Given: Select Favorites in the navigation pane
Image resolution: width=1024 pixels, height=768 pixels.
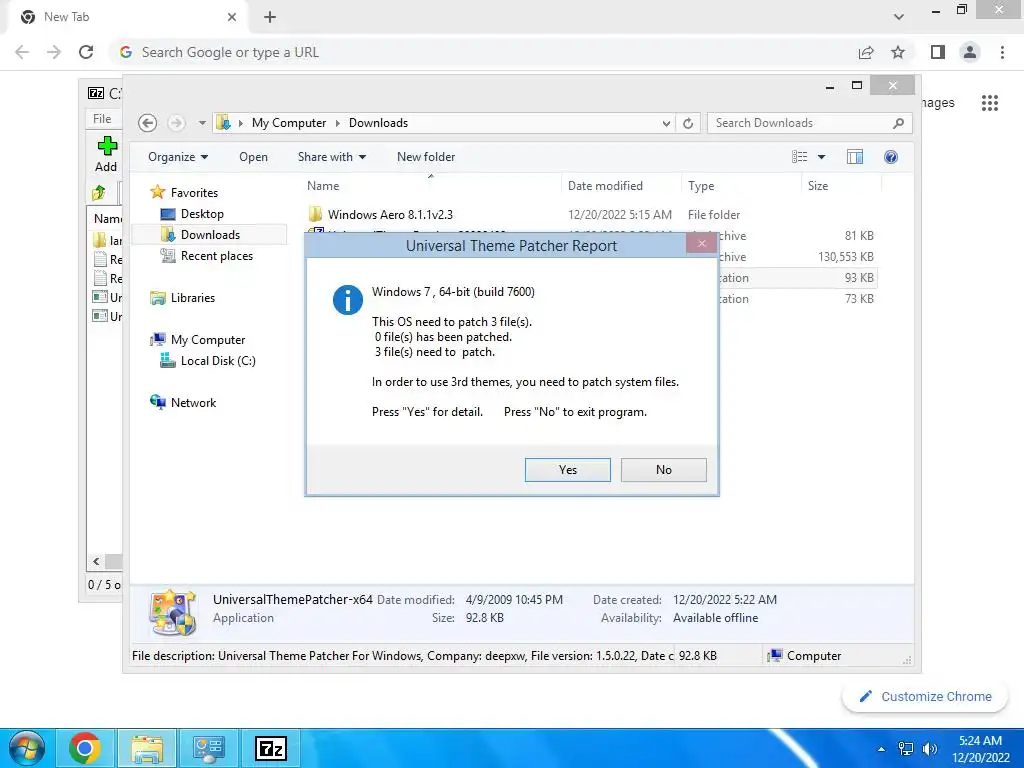Looking at the screenshot, I should point(194,193).
